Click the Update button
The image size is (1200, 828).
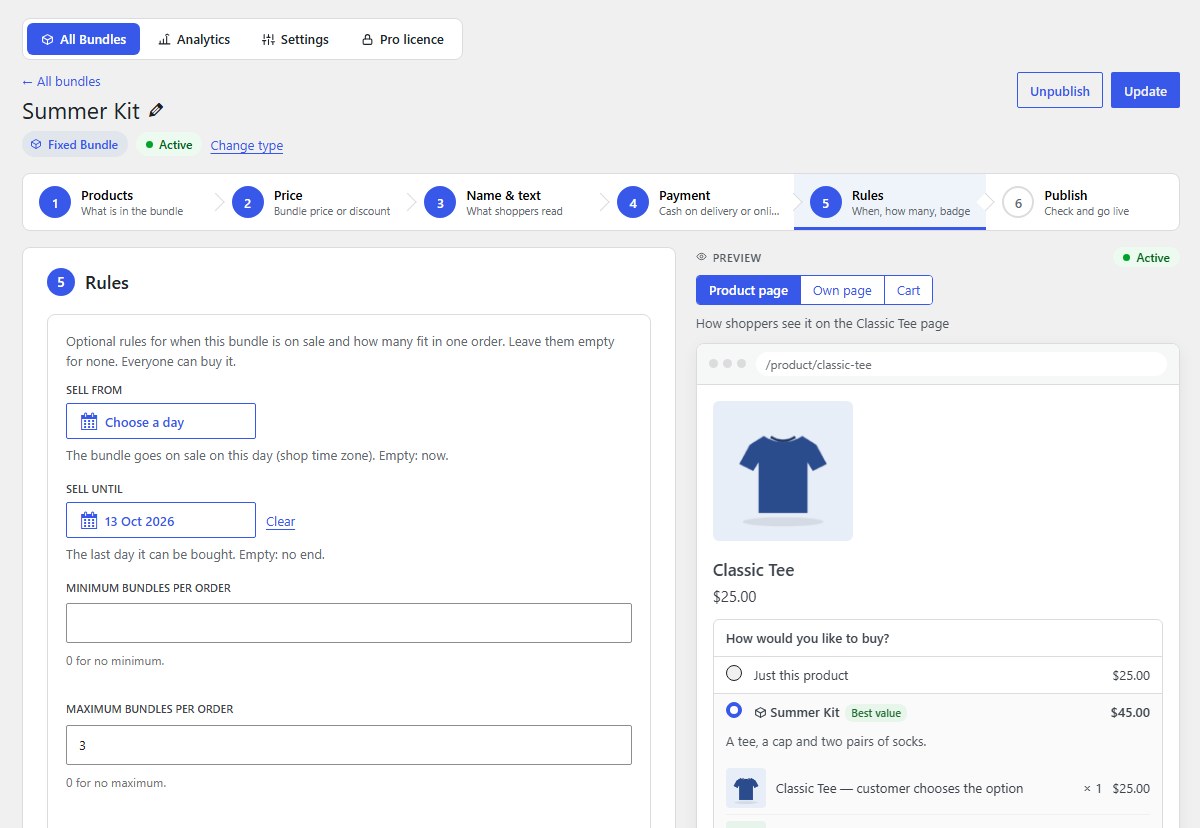[1145, 90]
